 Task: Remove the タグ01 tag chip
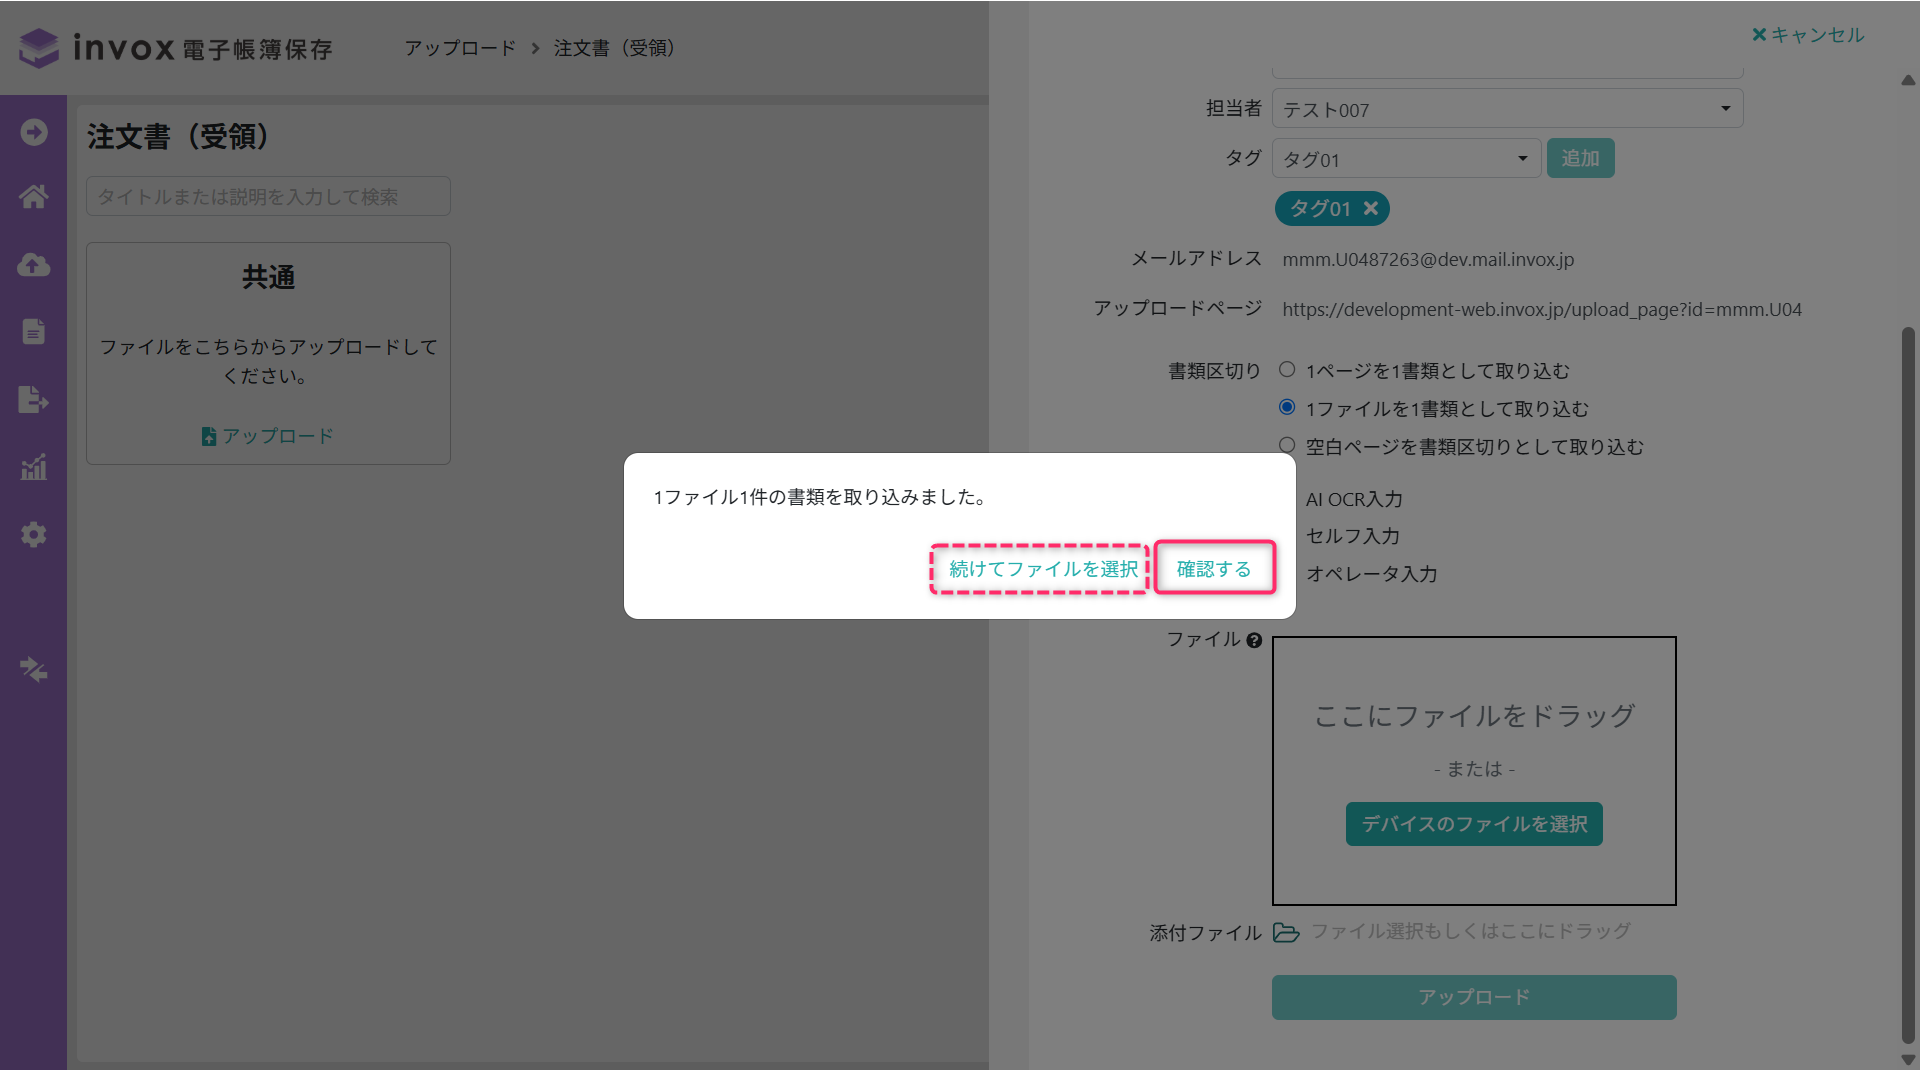1371,208
